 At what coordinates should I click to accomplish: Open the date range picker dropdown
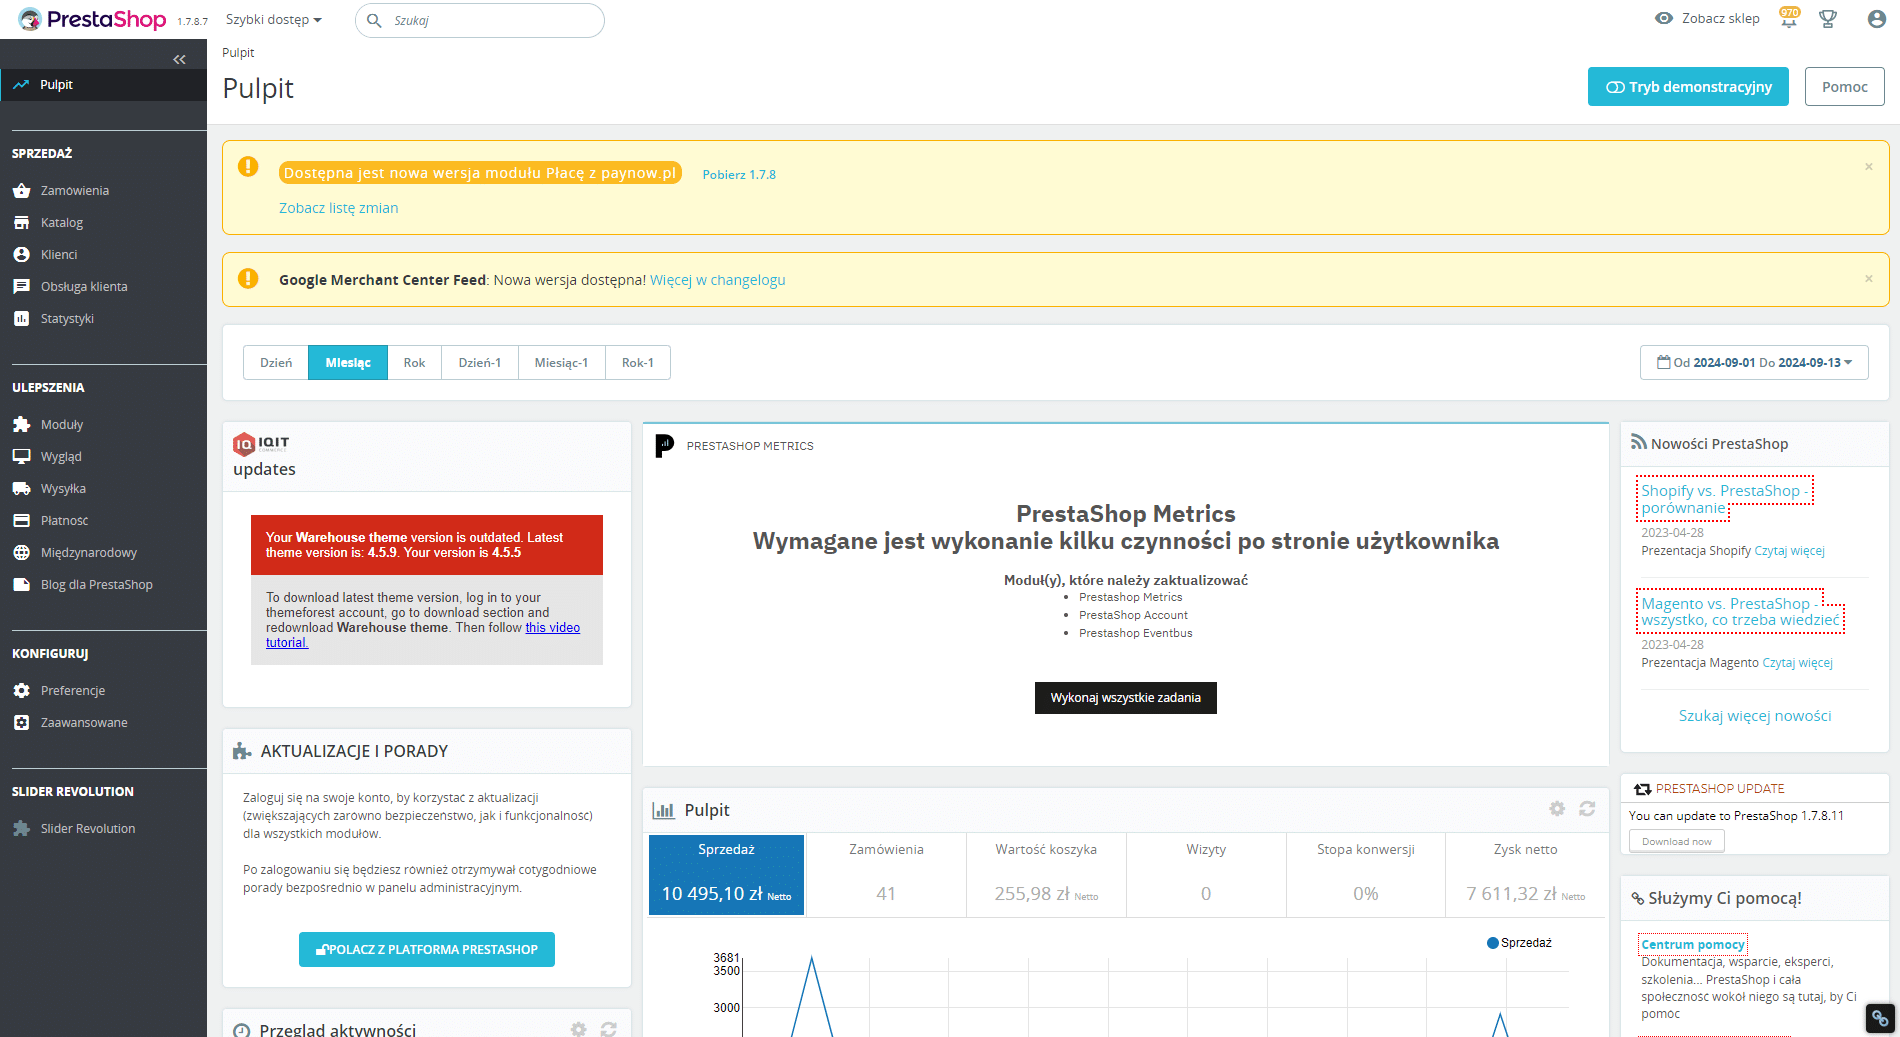[x=1754, y=363]
